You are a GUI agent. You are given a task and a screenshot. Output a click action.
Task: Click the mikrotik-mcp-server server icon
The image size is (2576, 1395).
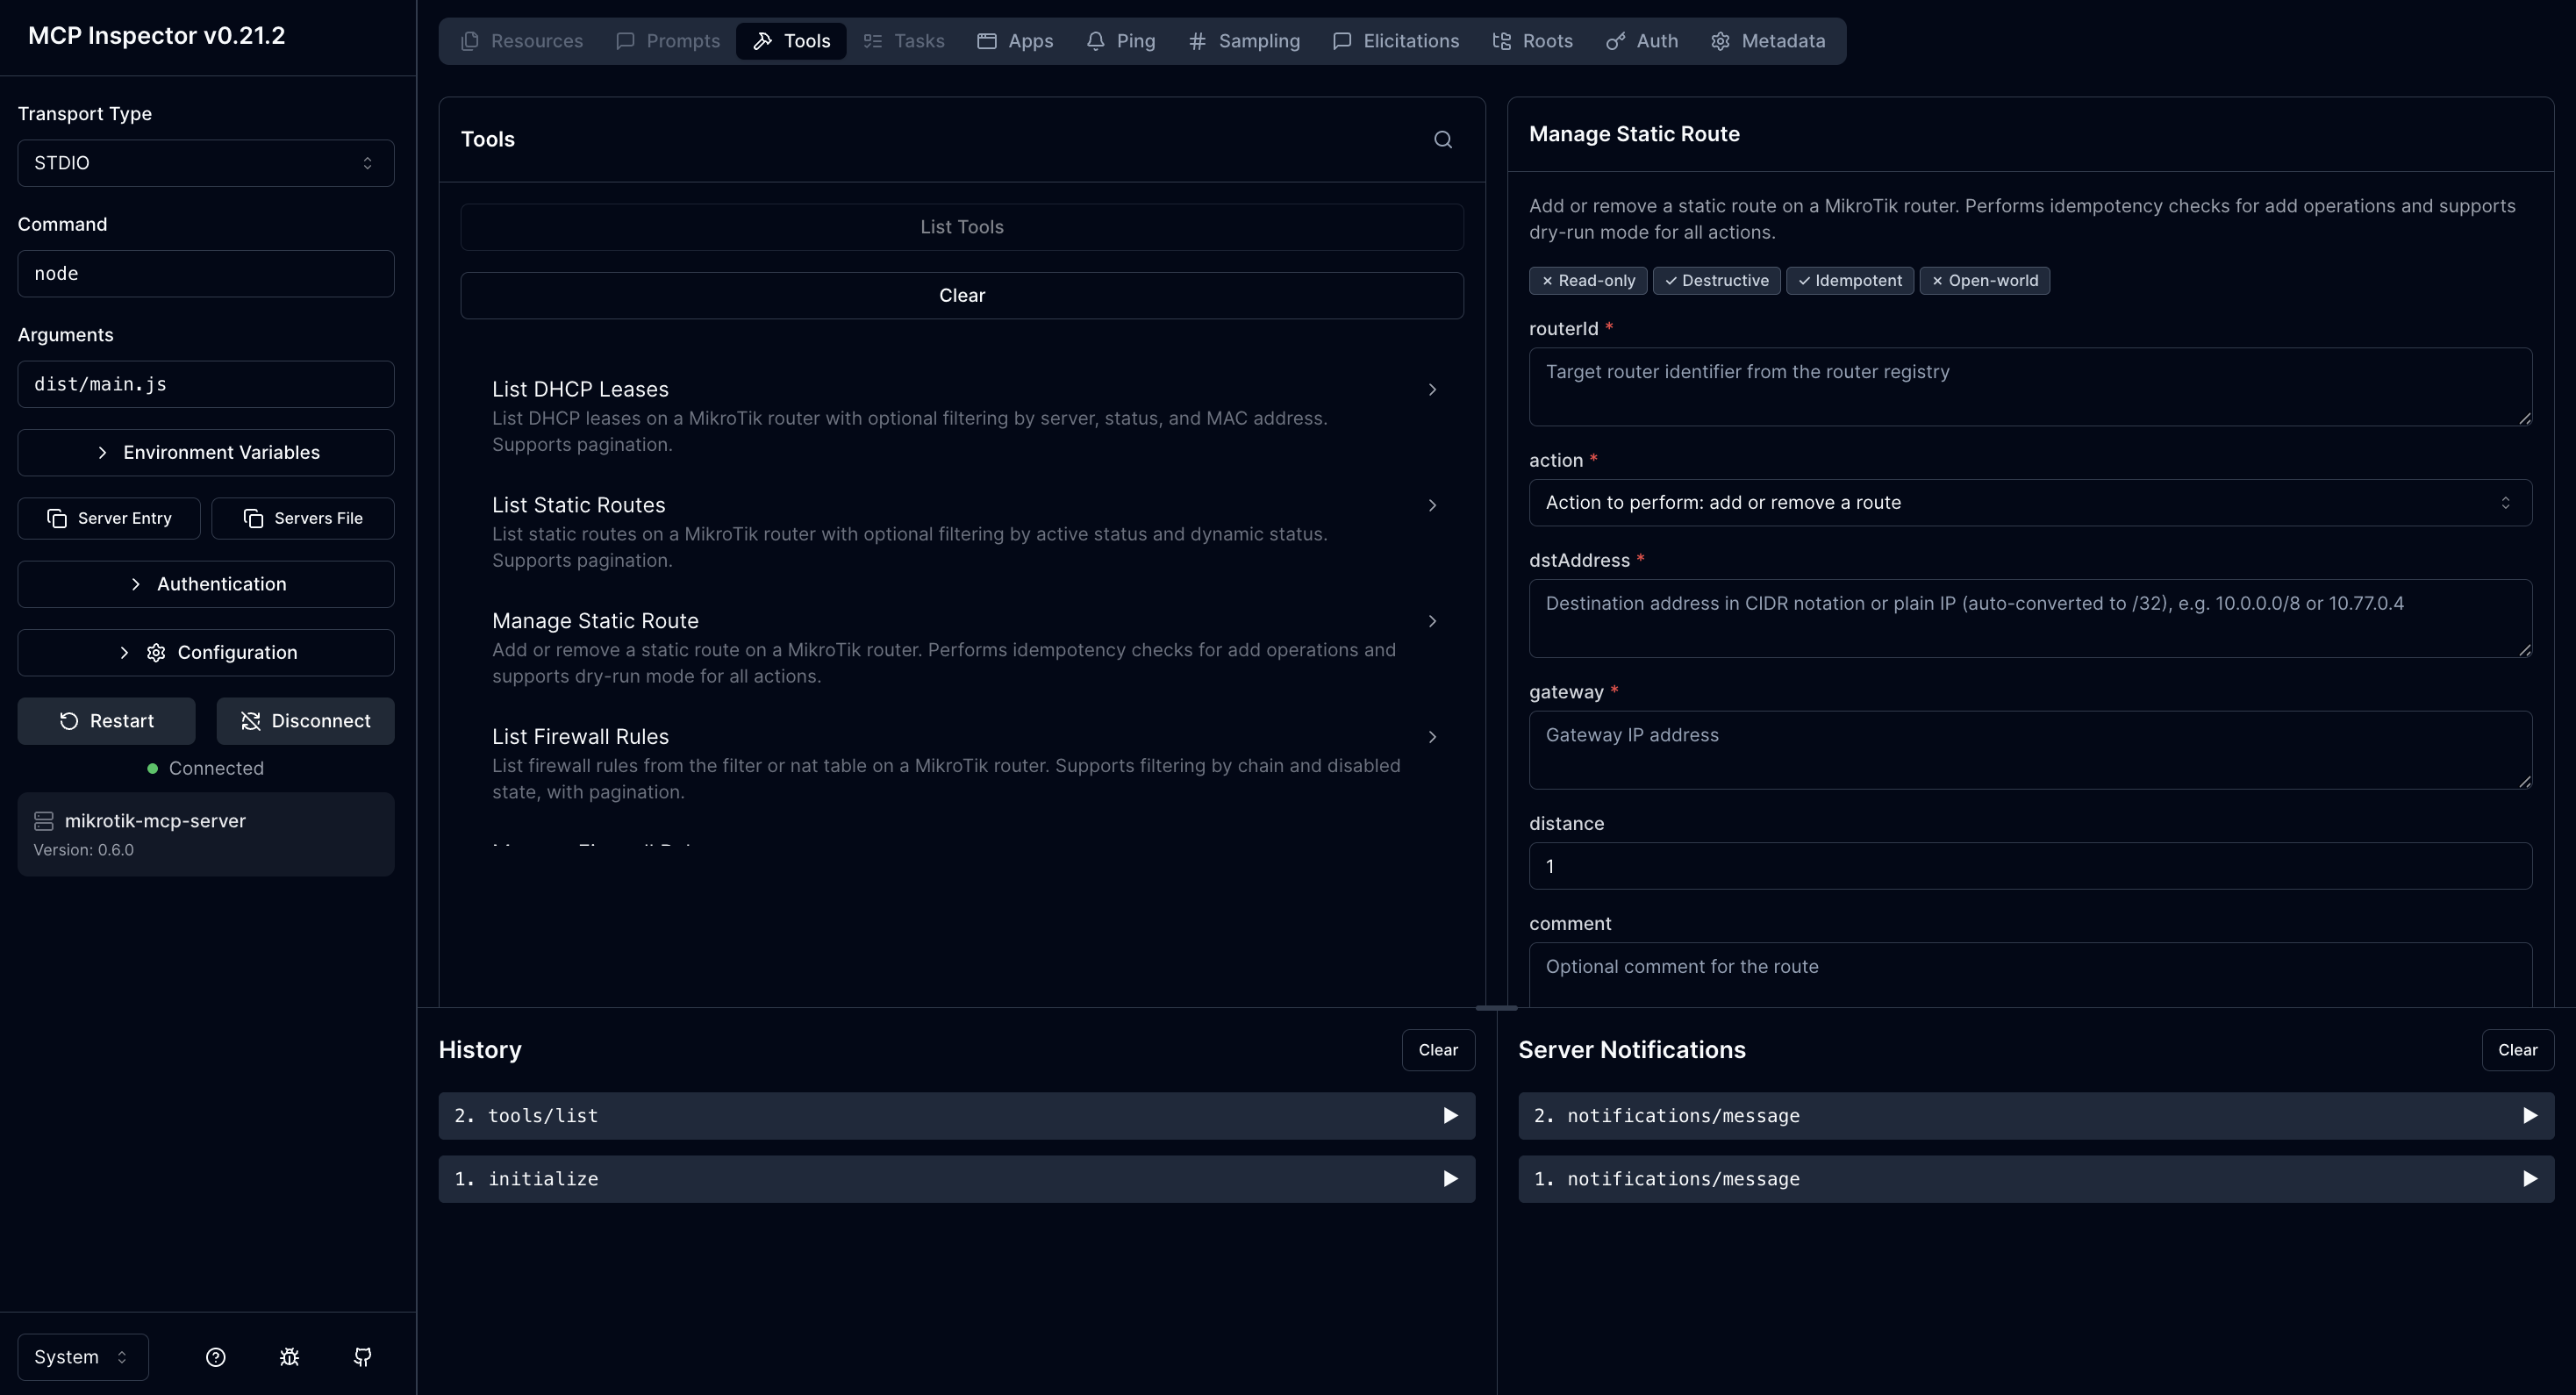(x=44, y=821)
